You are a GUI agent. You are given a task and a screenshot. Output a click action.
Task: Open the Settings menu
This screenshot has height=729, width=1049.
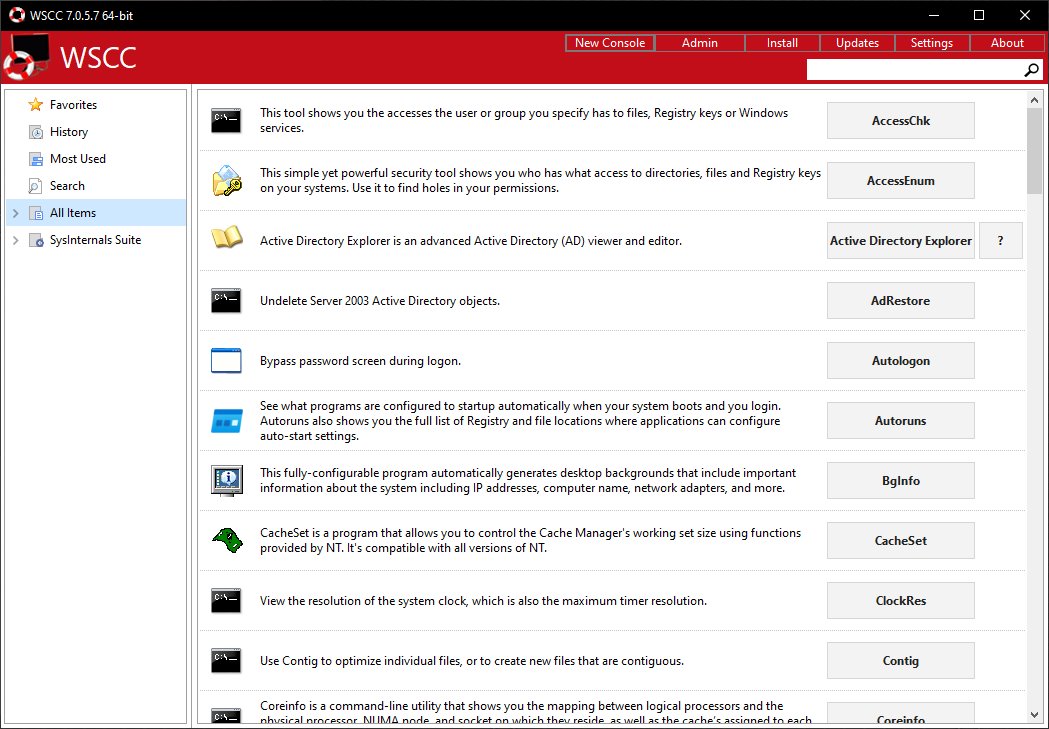click(x=932, y=43)
